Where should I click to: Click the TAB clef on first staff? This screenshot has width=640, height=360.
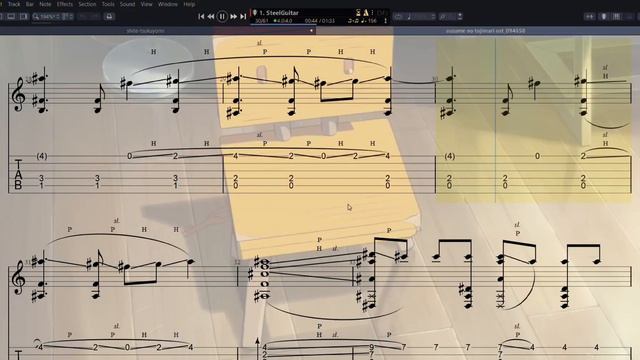click(18, 175)
